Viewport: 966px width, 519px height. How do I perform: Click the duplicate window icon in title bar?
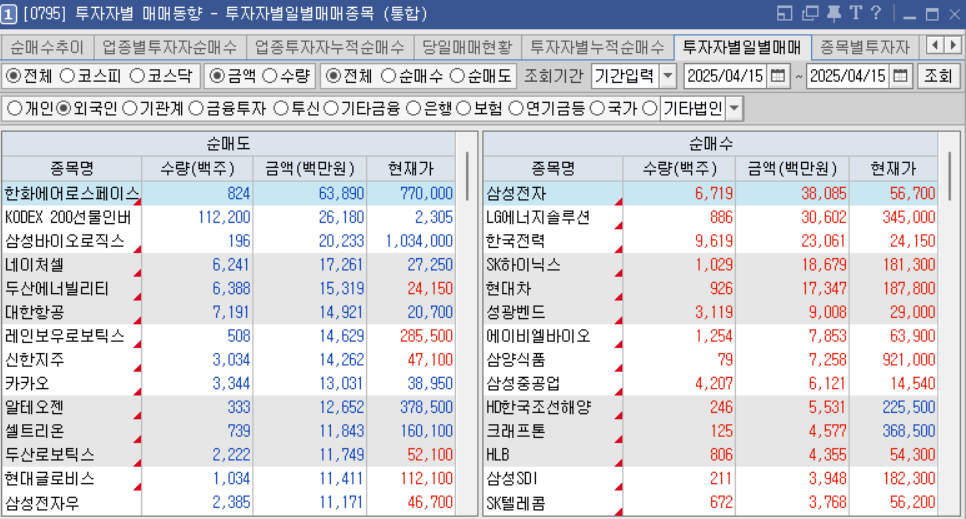pyautogui.click(x=810, y=14)
